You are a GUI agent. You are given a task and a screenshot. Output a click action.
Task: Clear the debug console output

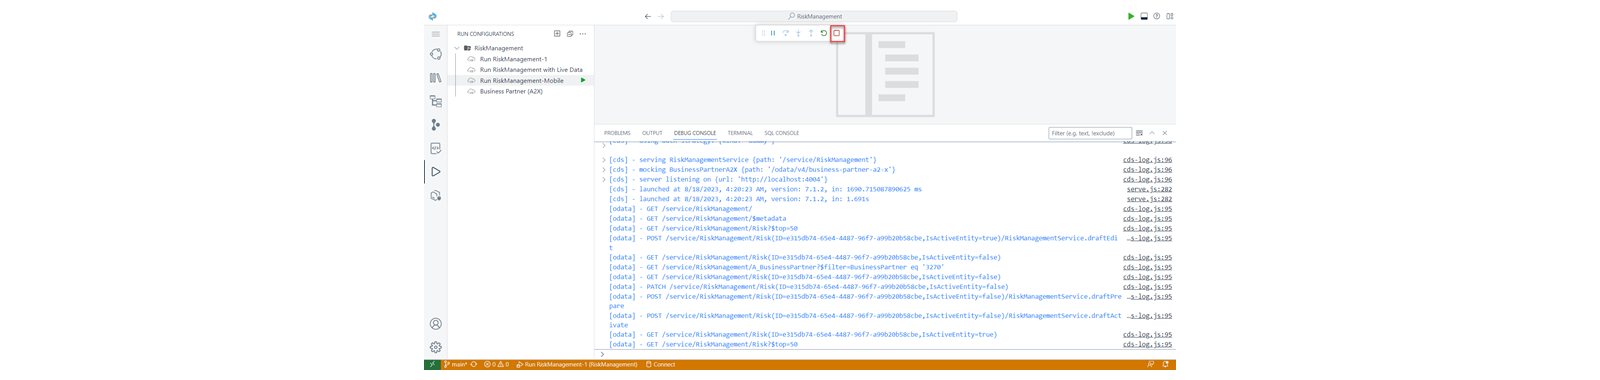click(1139, 133)
